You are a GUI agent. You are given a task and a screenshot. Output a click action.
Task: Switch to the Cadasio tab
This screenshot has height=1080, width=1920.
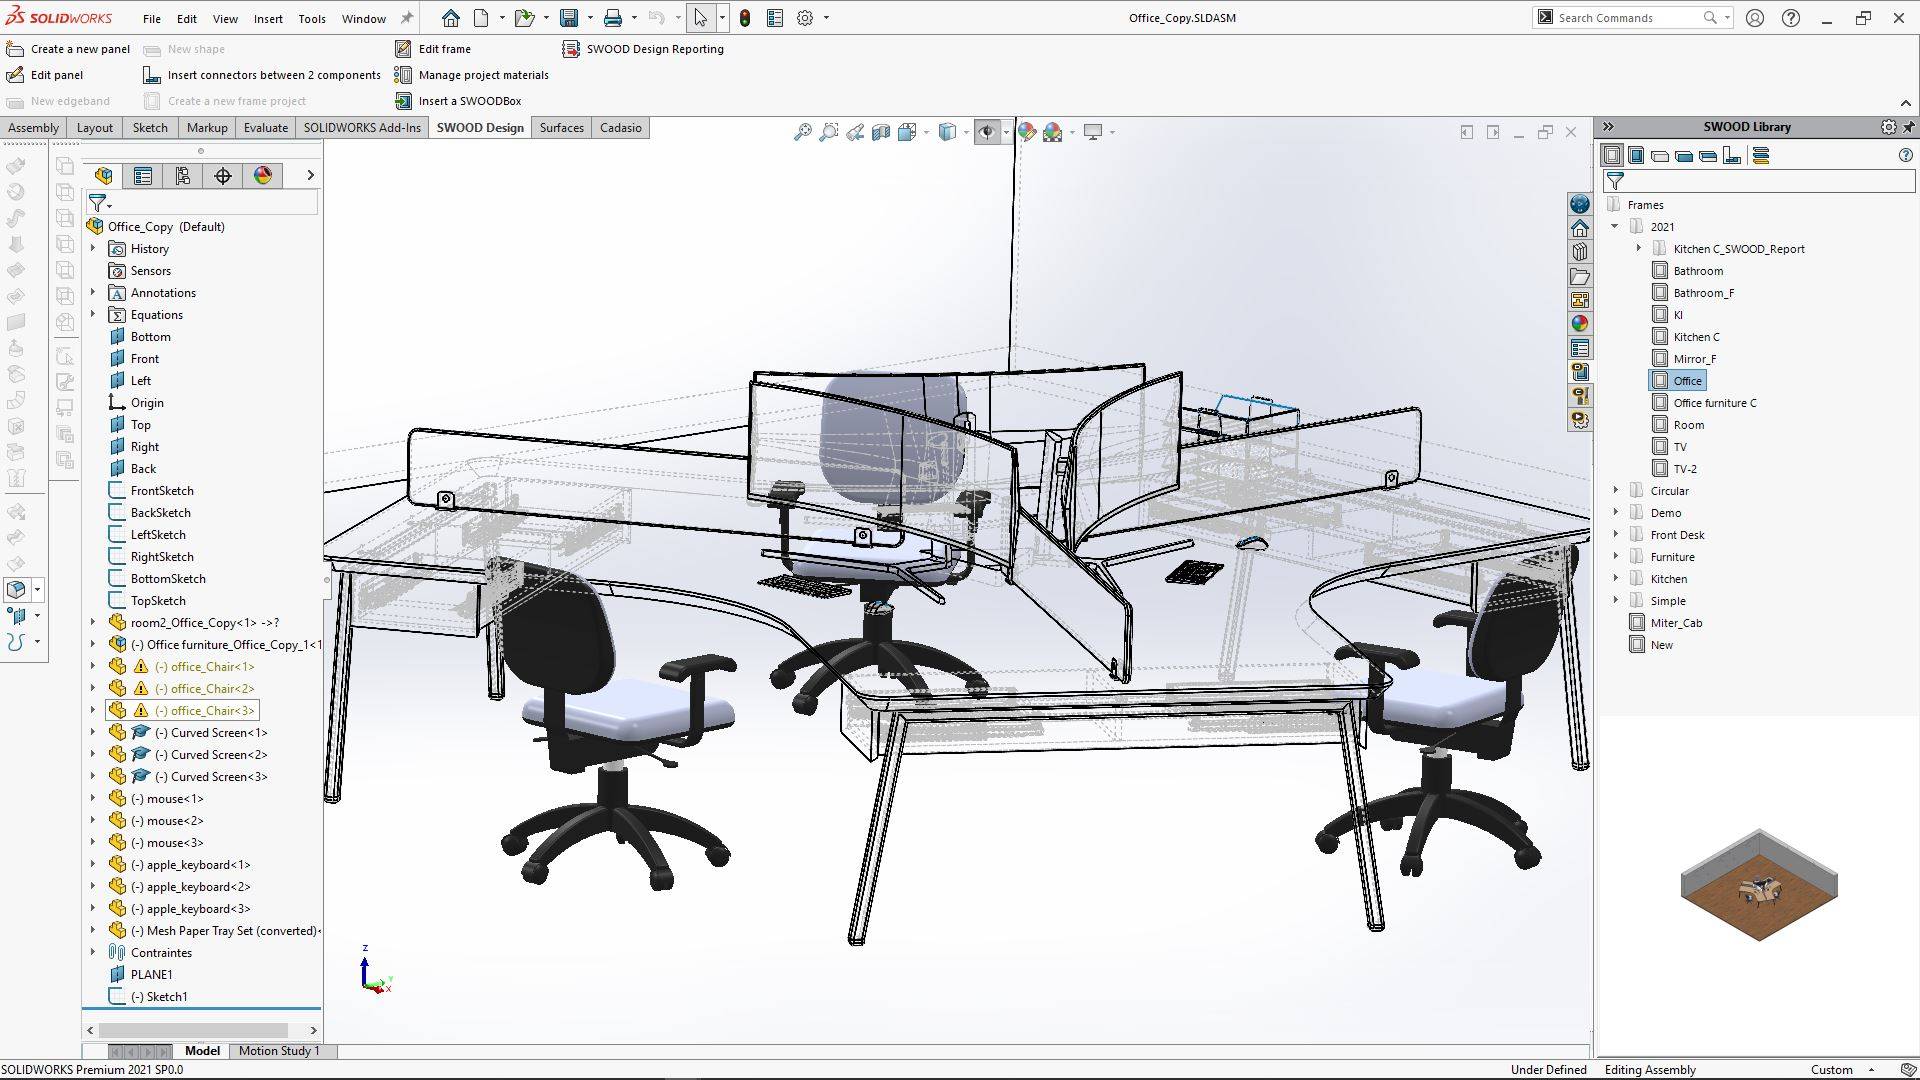(x=620, y=128)
